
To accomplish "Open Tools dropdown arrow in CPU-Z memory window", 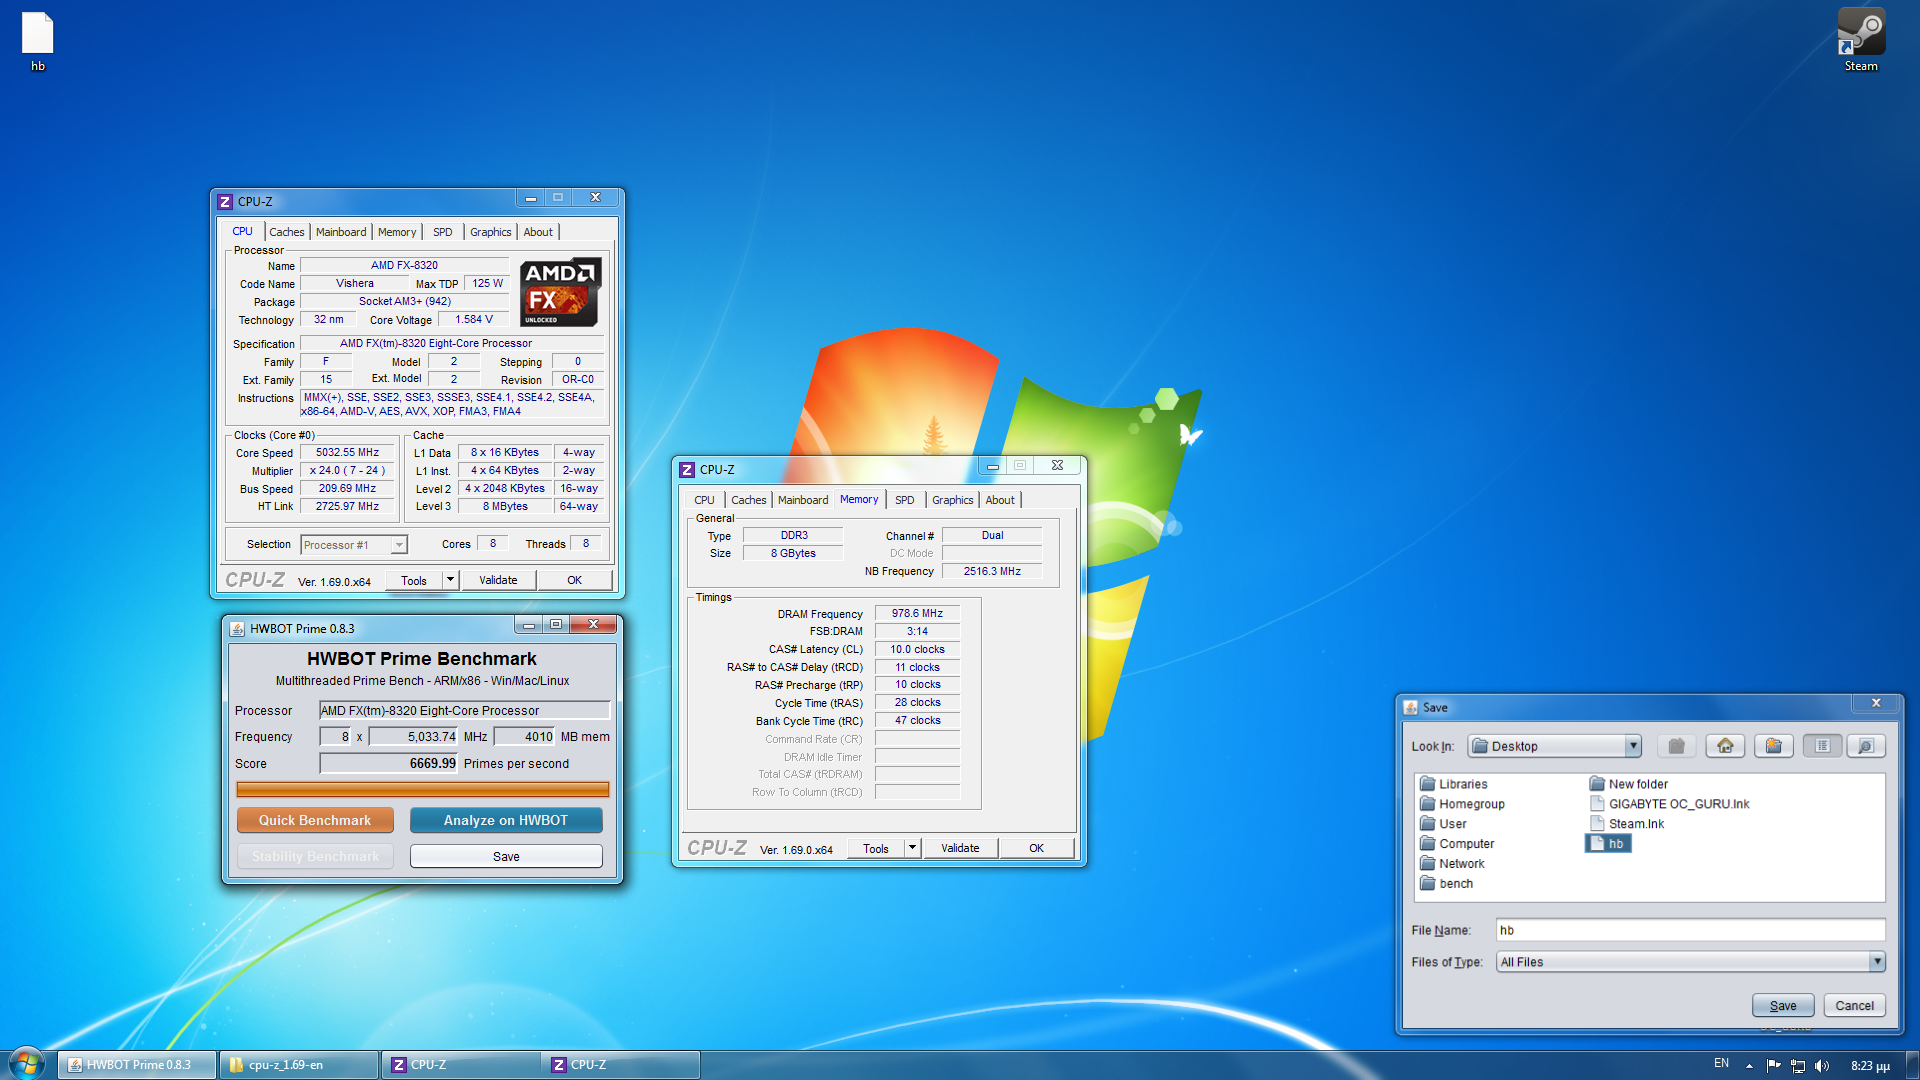I will point(912,848).
